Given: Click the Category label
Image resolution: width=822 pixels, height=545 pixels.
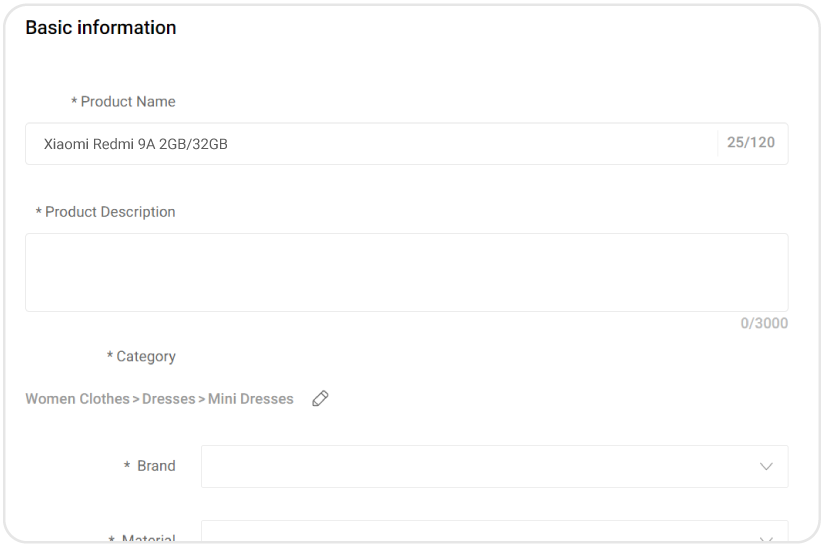Looking at the screenshot, I should [146, 356].
